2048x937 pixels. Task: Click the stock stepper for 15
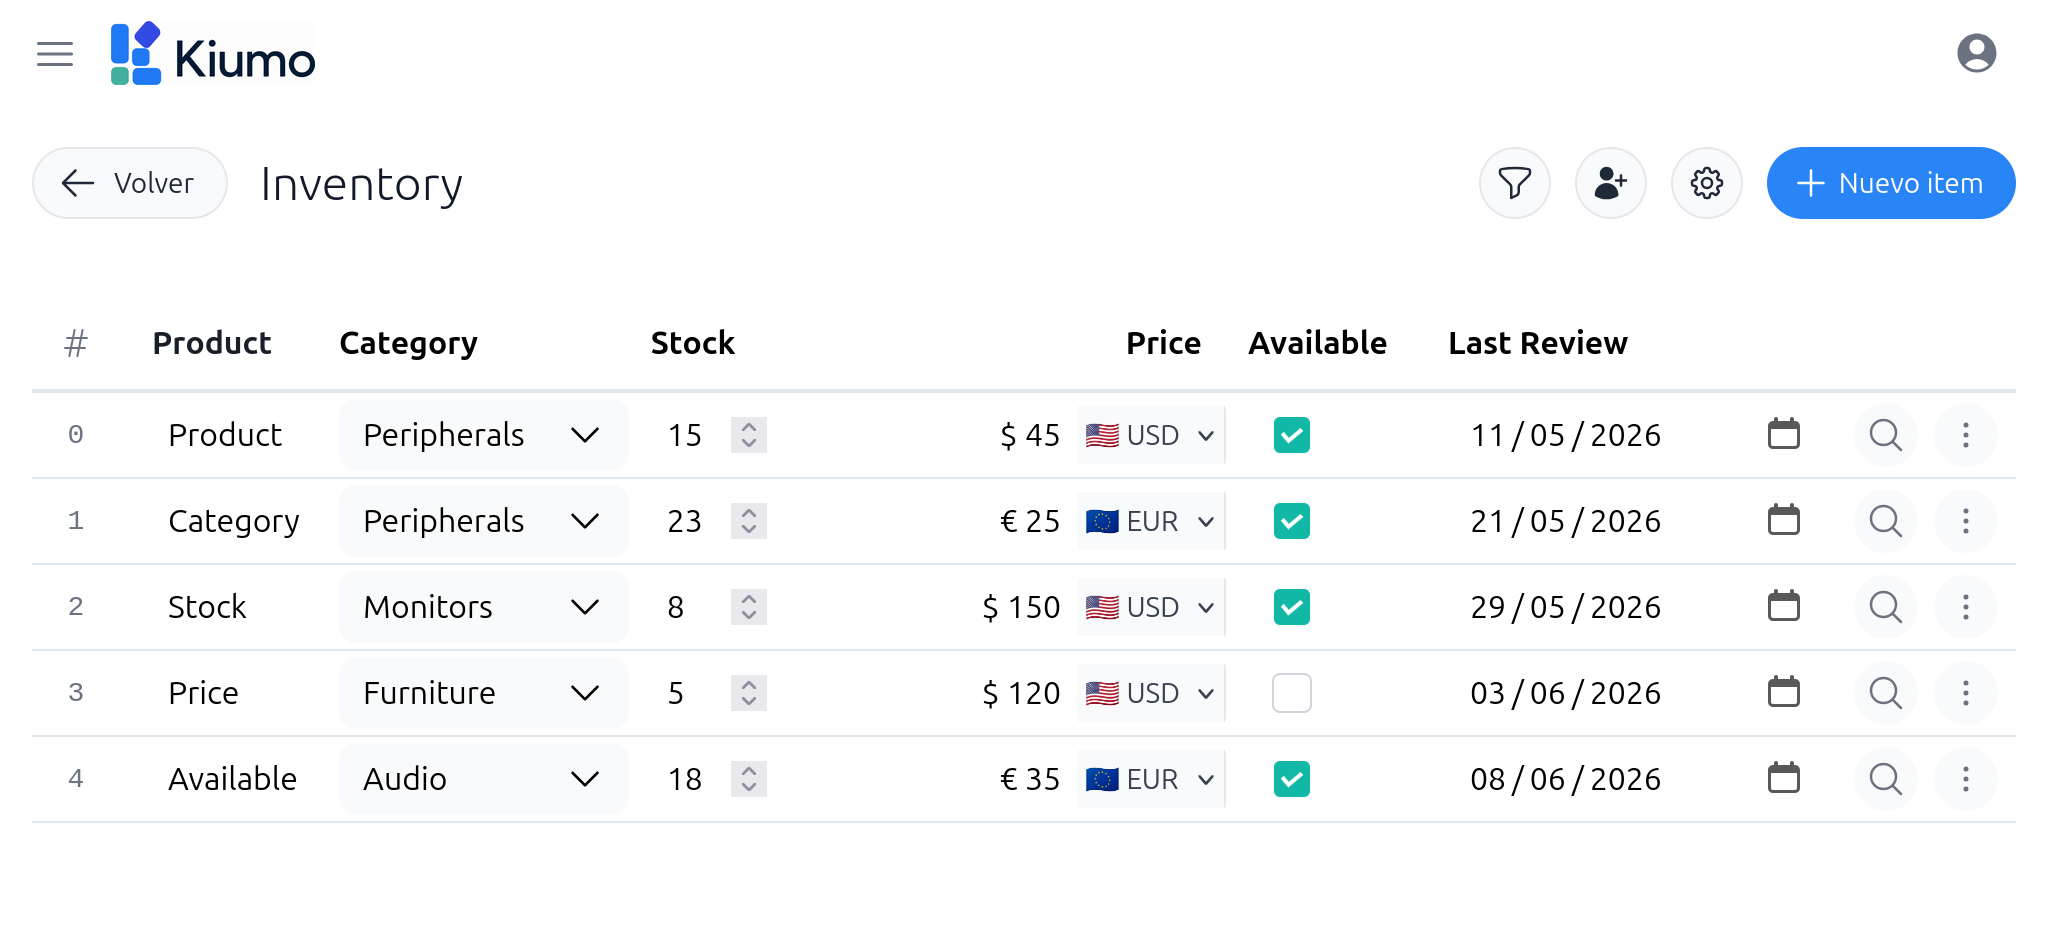tap(748, 435)
